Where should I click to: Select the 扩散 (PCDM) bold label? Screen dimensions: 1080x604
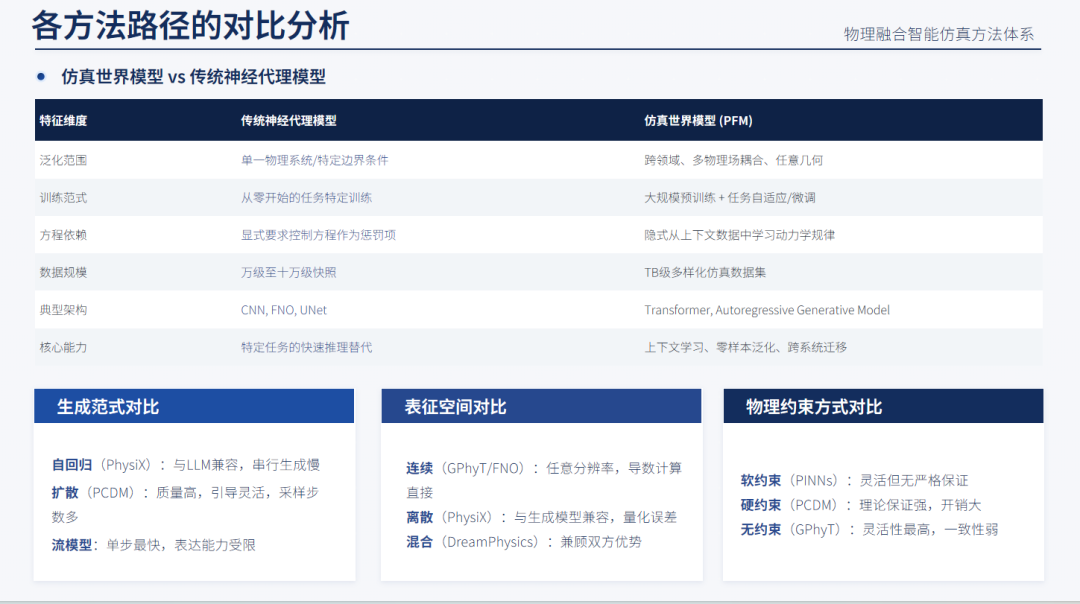pos(65,492)
